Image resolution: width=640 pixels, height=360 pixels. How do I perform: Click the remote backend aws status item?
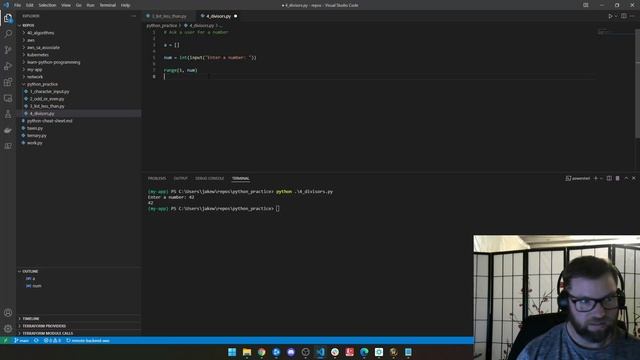[x=88, y=340]
